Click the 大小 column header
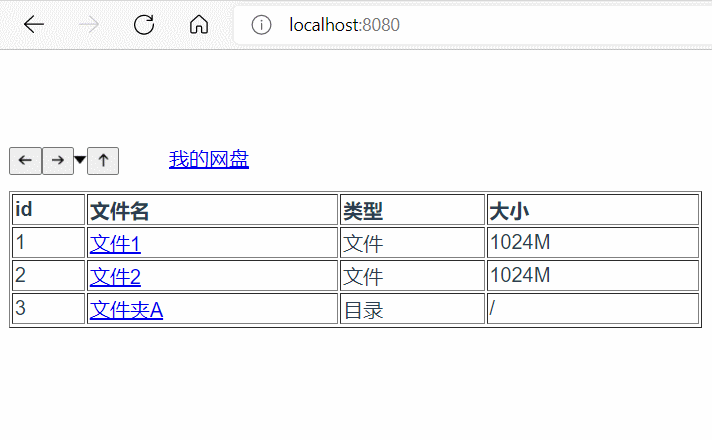This screenshot has height=440, width=712. pos(508,211)
